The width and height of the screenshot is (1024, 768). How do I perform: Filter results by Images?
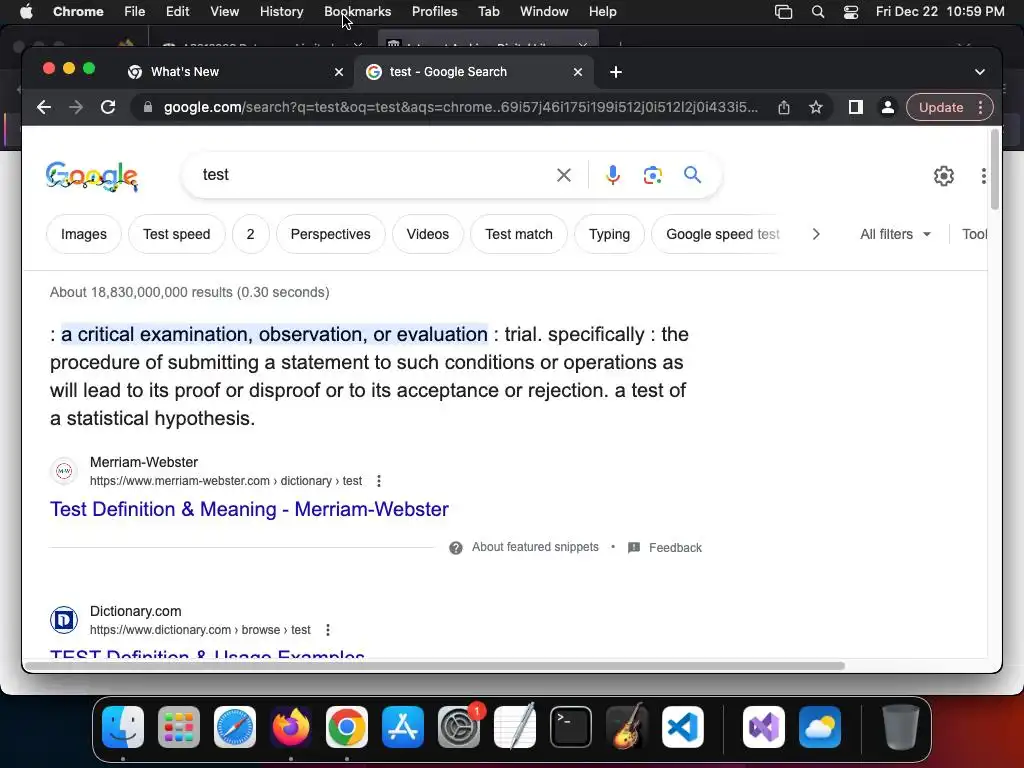pos(84,234)
